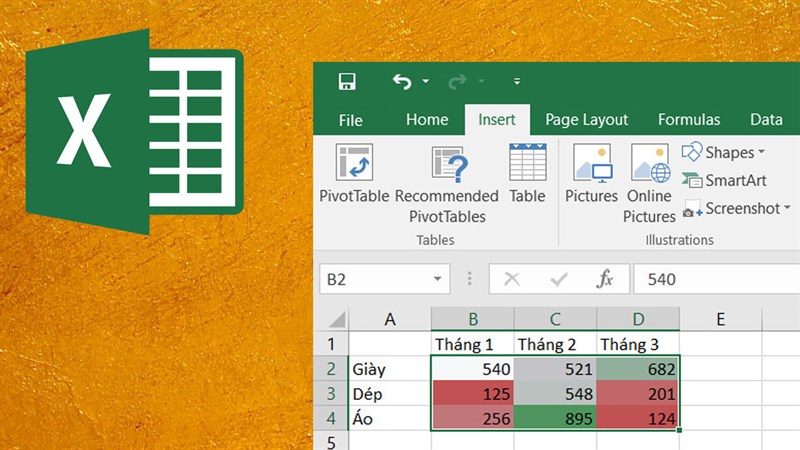Select the Insert tab

pos(497,120)
